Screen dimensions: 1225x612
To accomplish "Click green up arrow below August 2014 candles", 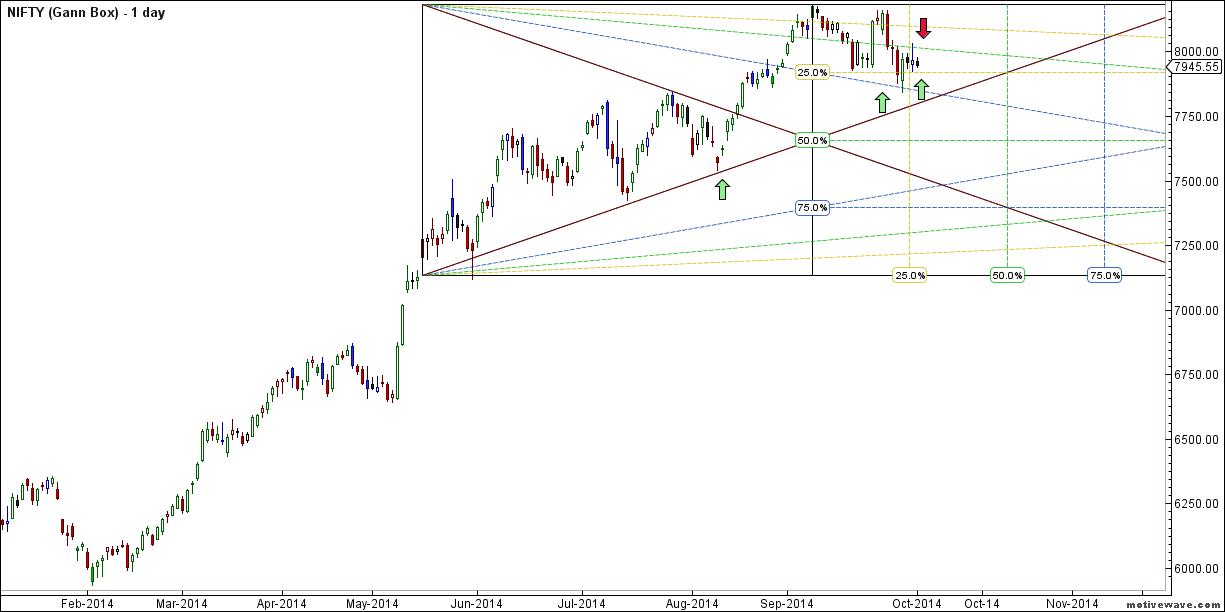I will [x=721, y=189].
